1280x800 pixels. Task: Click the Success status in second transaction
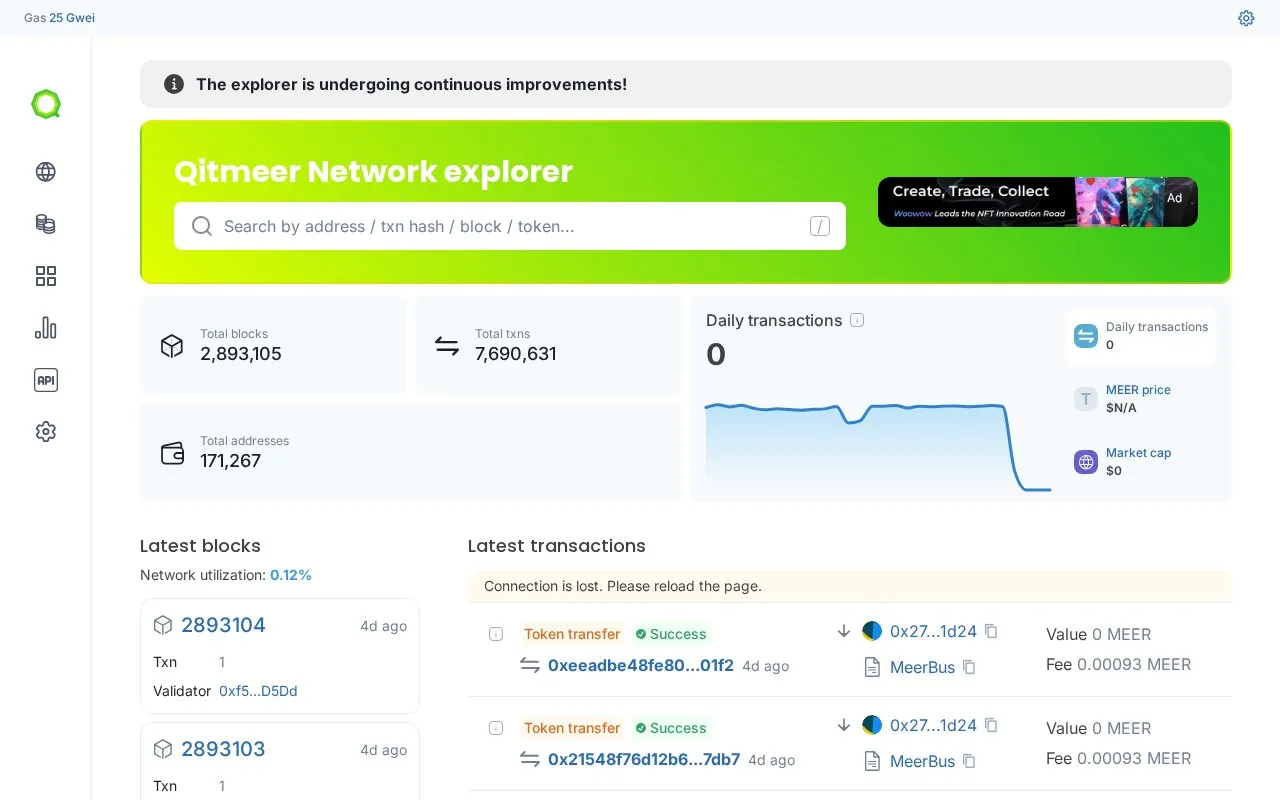[x=671, y=728]
